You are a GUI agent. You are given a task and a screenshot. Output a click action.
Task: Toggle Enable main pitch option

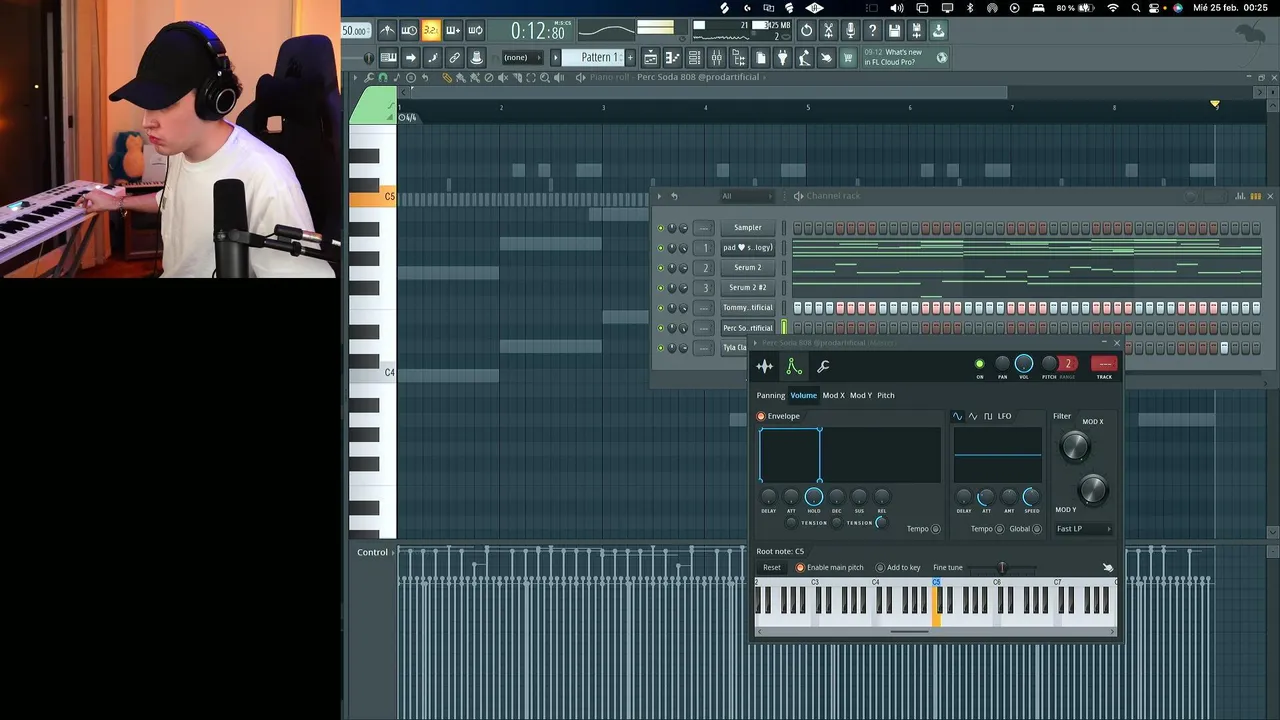(x=800, y=567)
